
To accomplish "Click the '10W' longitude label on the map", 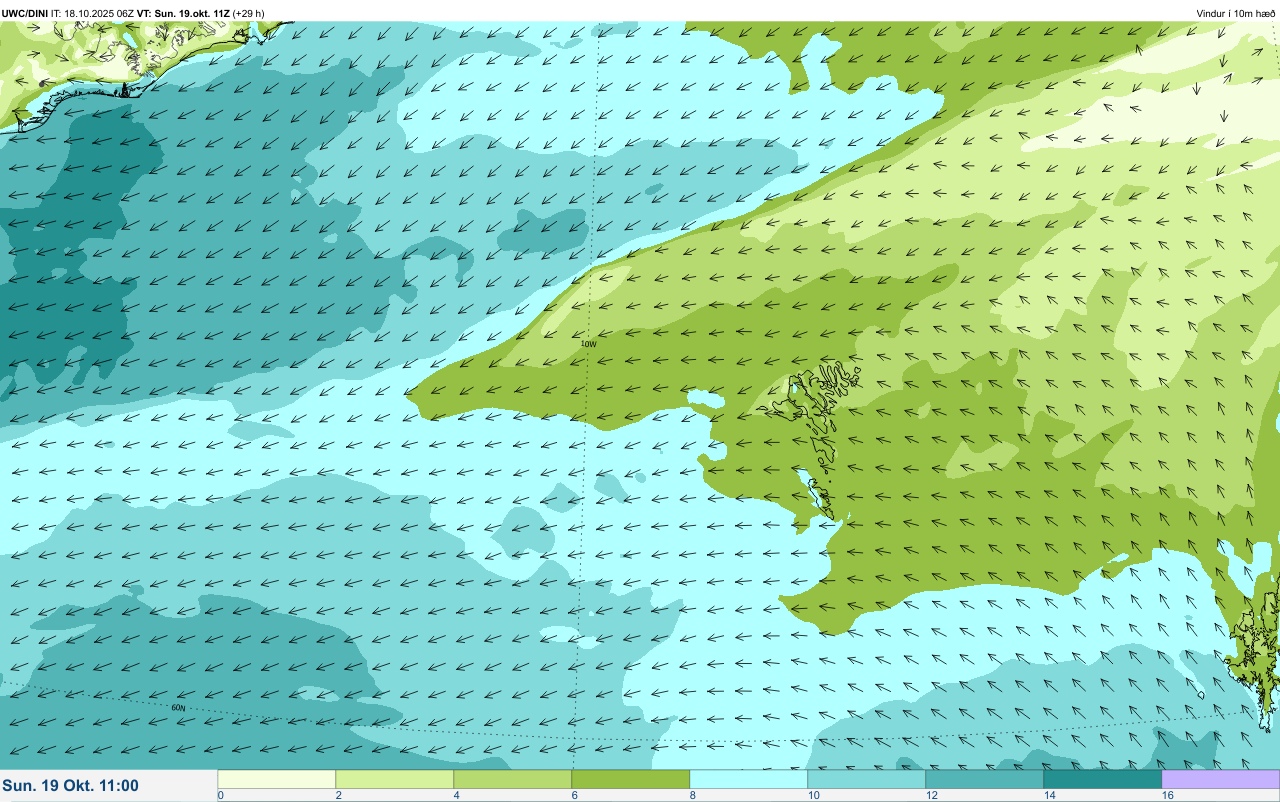I will 589,344.
